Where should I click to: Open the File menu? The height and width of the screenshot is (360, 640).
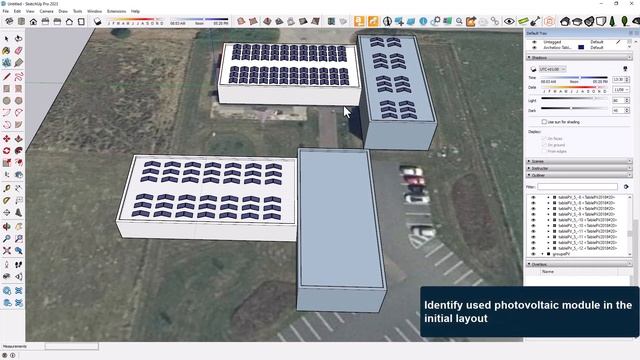tap(6, 11)
